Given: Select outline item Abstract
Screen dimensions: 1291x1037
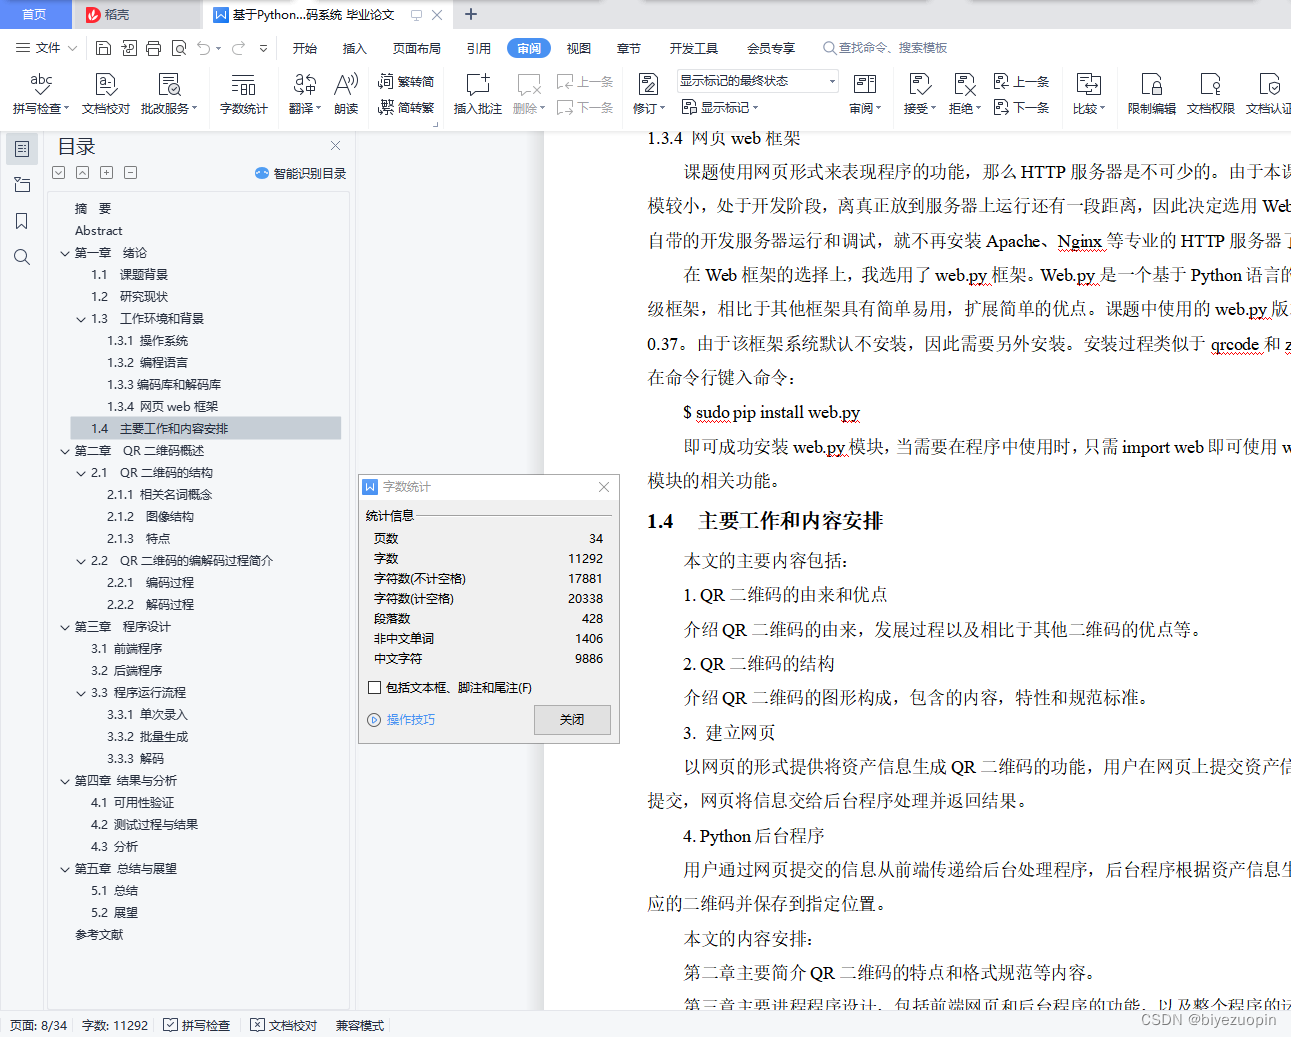Looking at the screenshot, I should pos(98,231).
